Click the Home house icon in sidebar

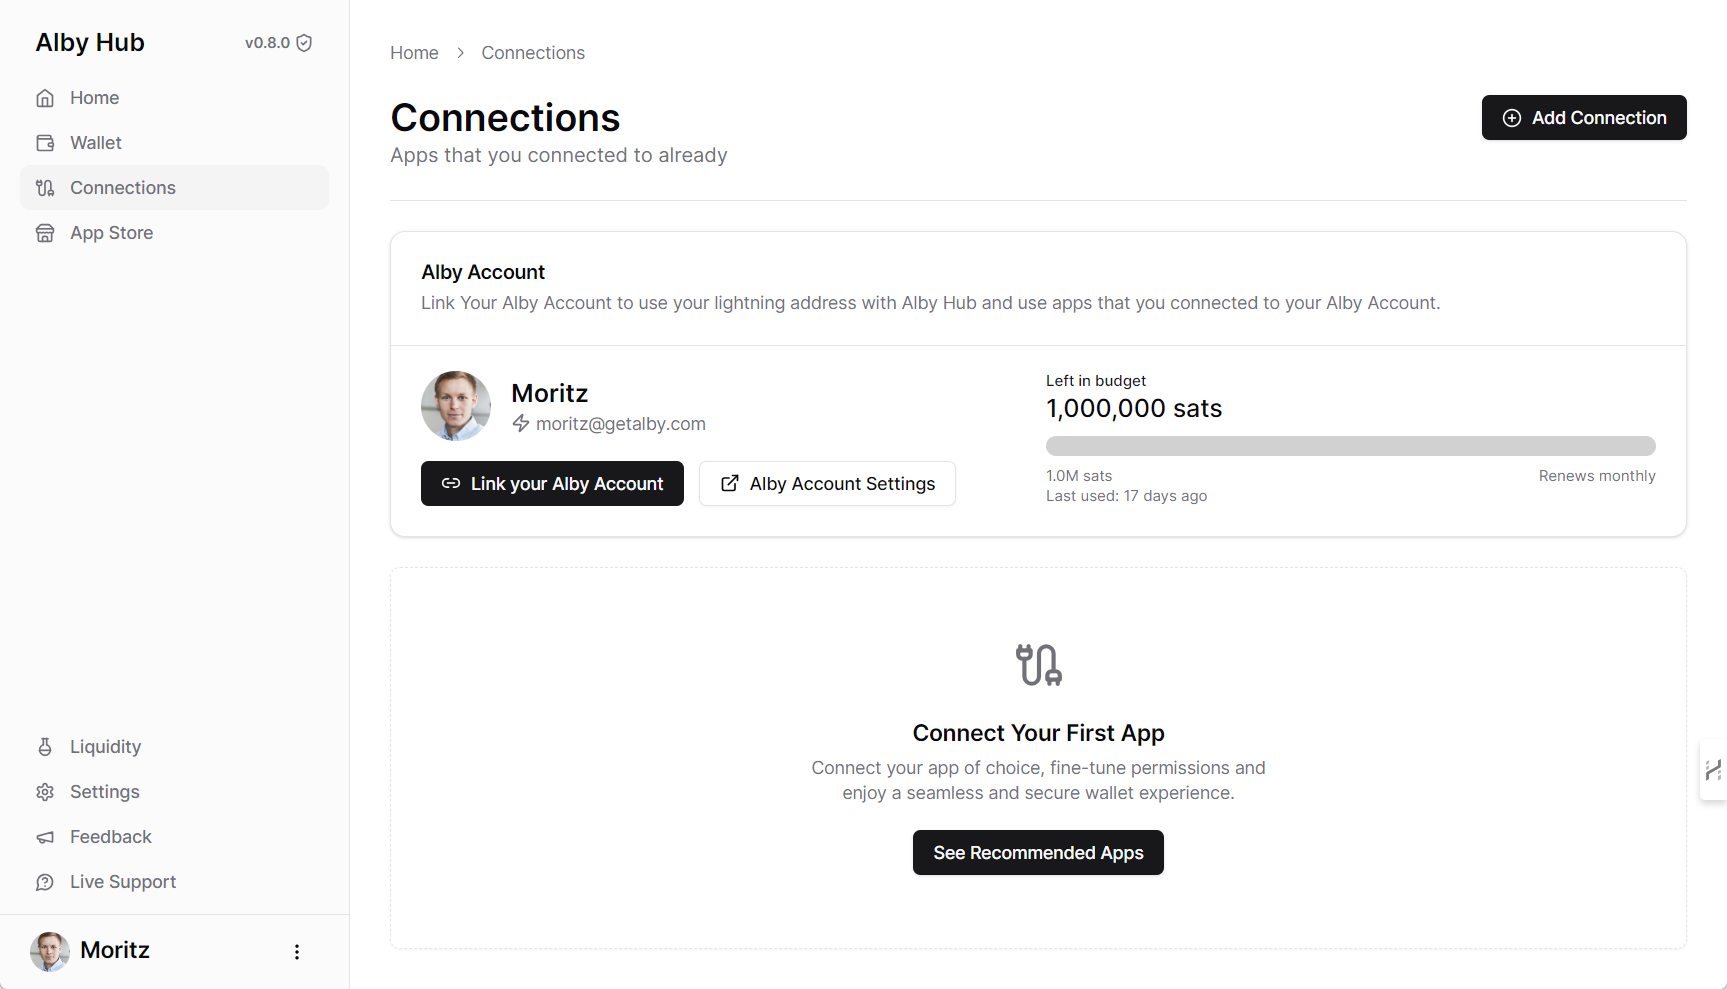point(45,98)
